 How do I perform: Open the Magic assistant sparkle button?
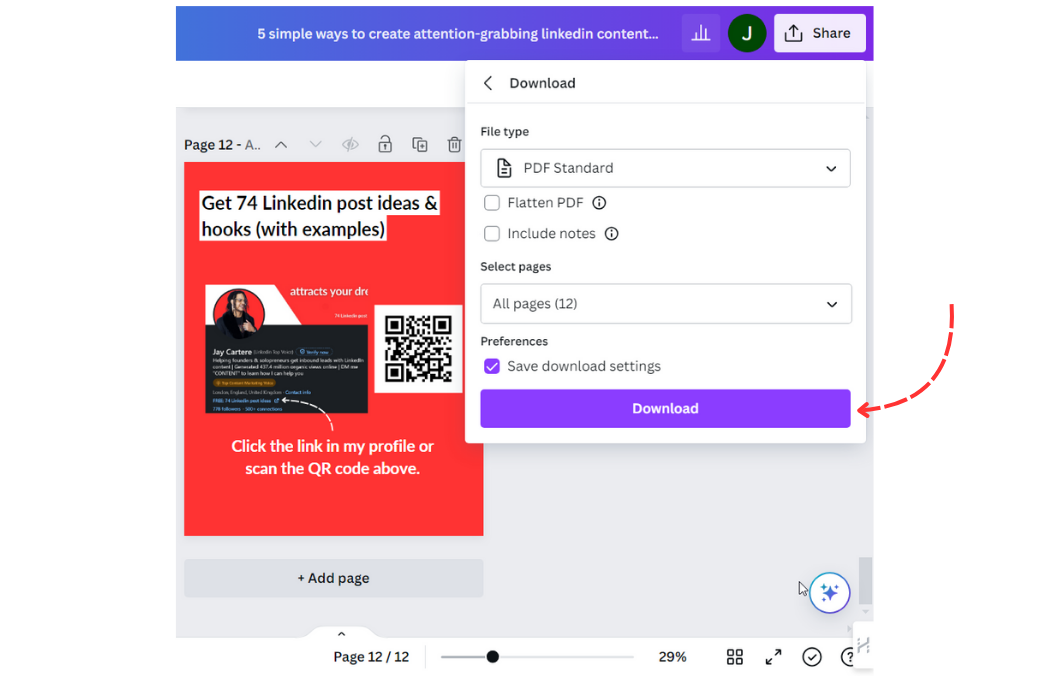pos(830,592)
